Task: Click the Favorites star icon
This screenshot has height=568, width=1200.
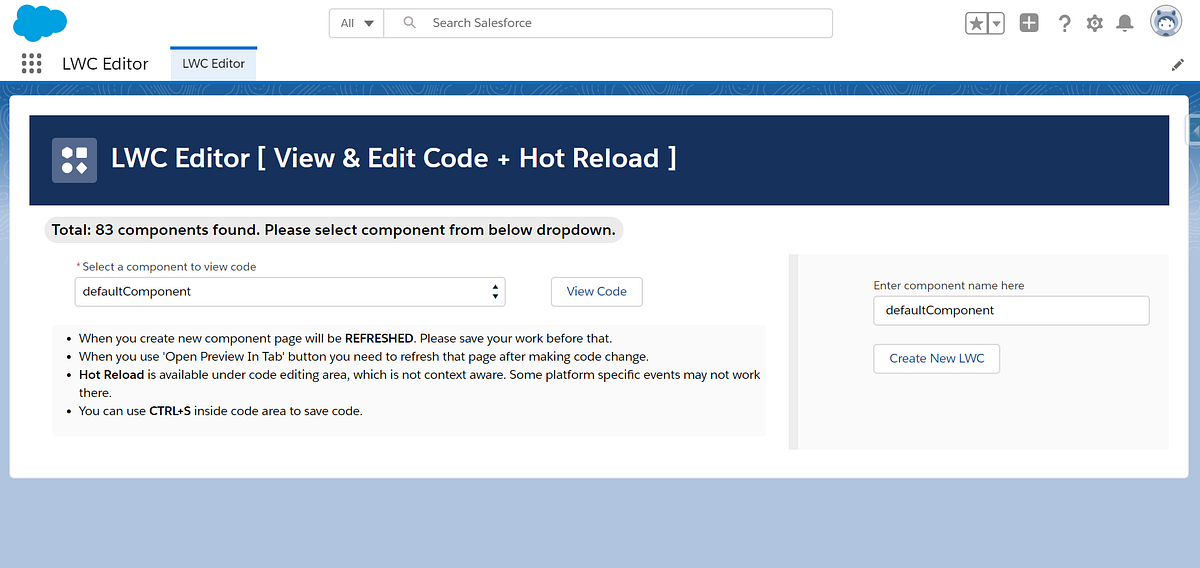Action: (976, 23)
